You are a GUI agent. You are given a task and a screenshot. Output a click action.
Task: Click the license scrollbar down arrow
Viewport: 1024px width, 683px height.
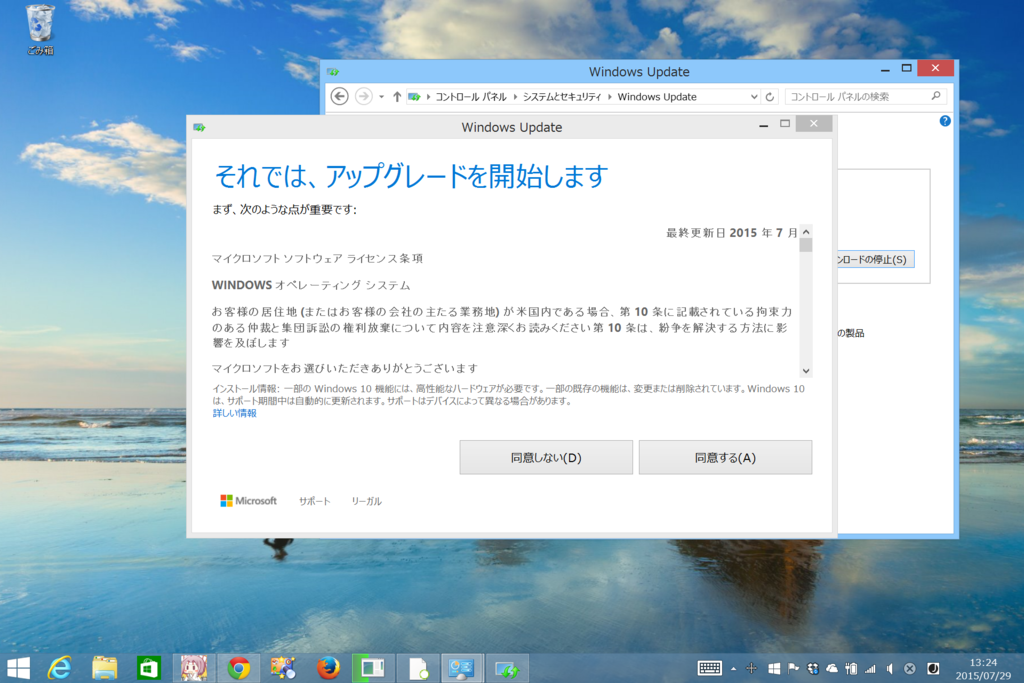point(806,371)
